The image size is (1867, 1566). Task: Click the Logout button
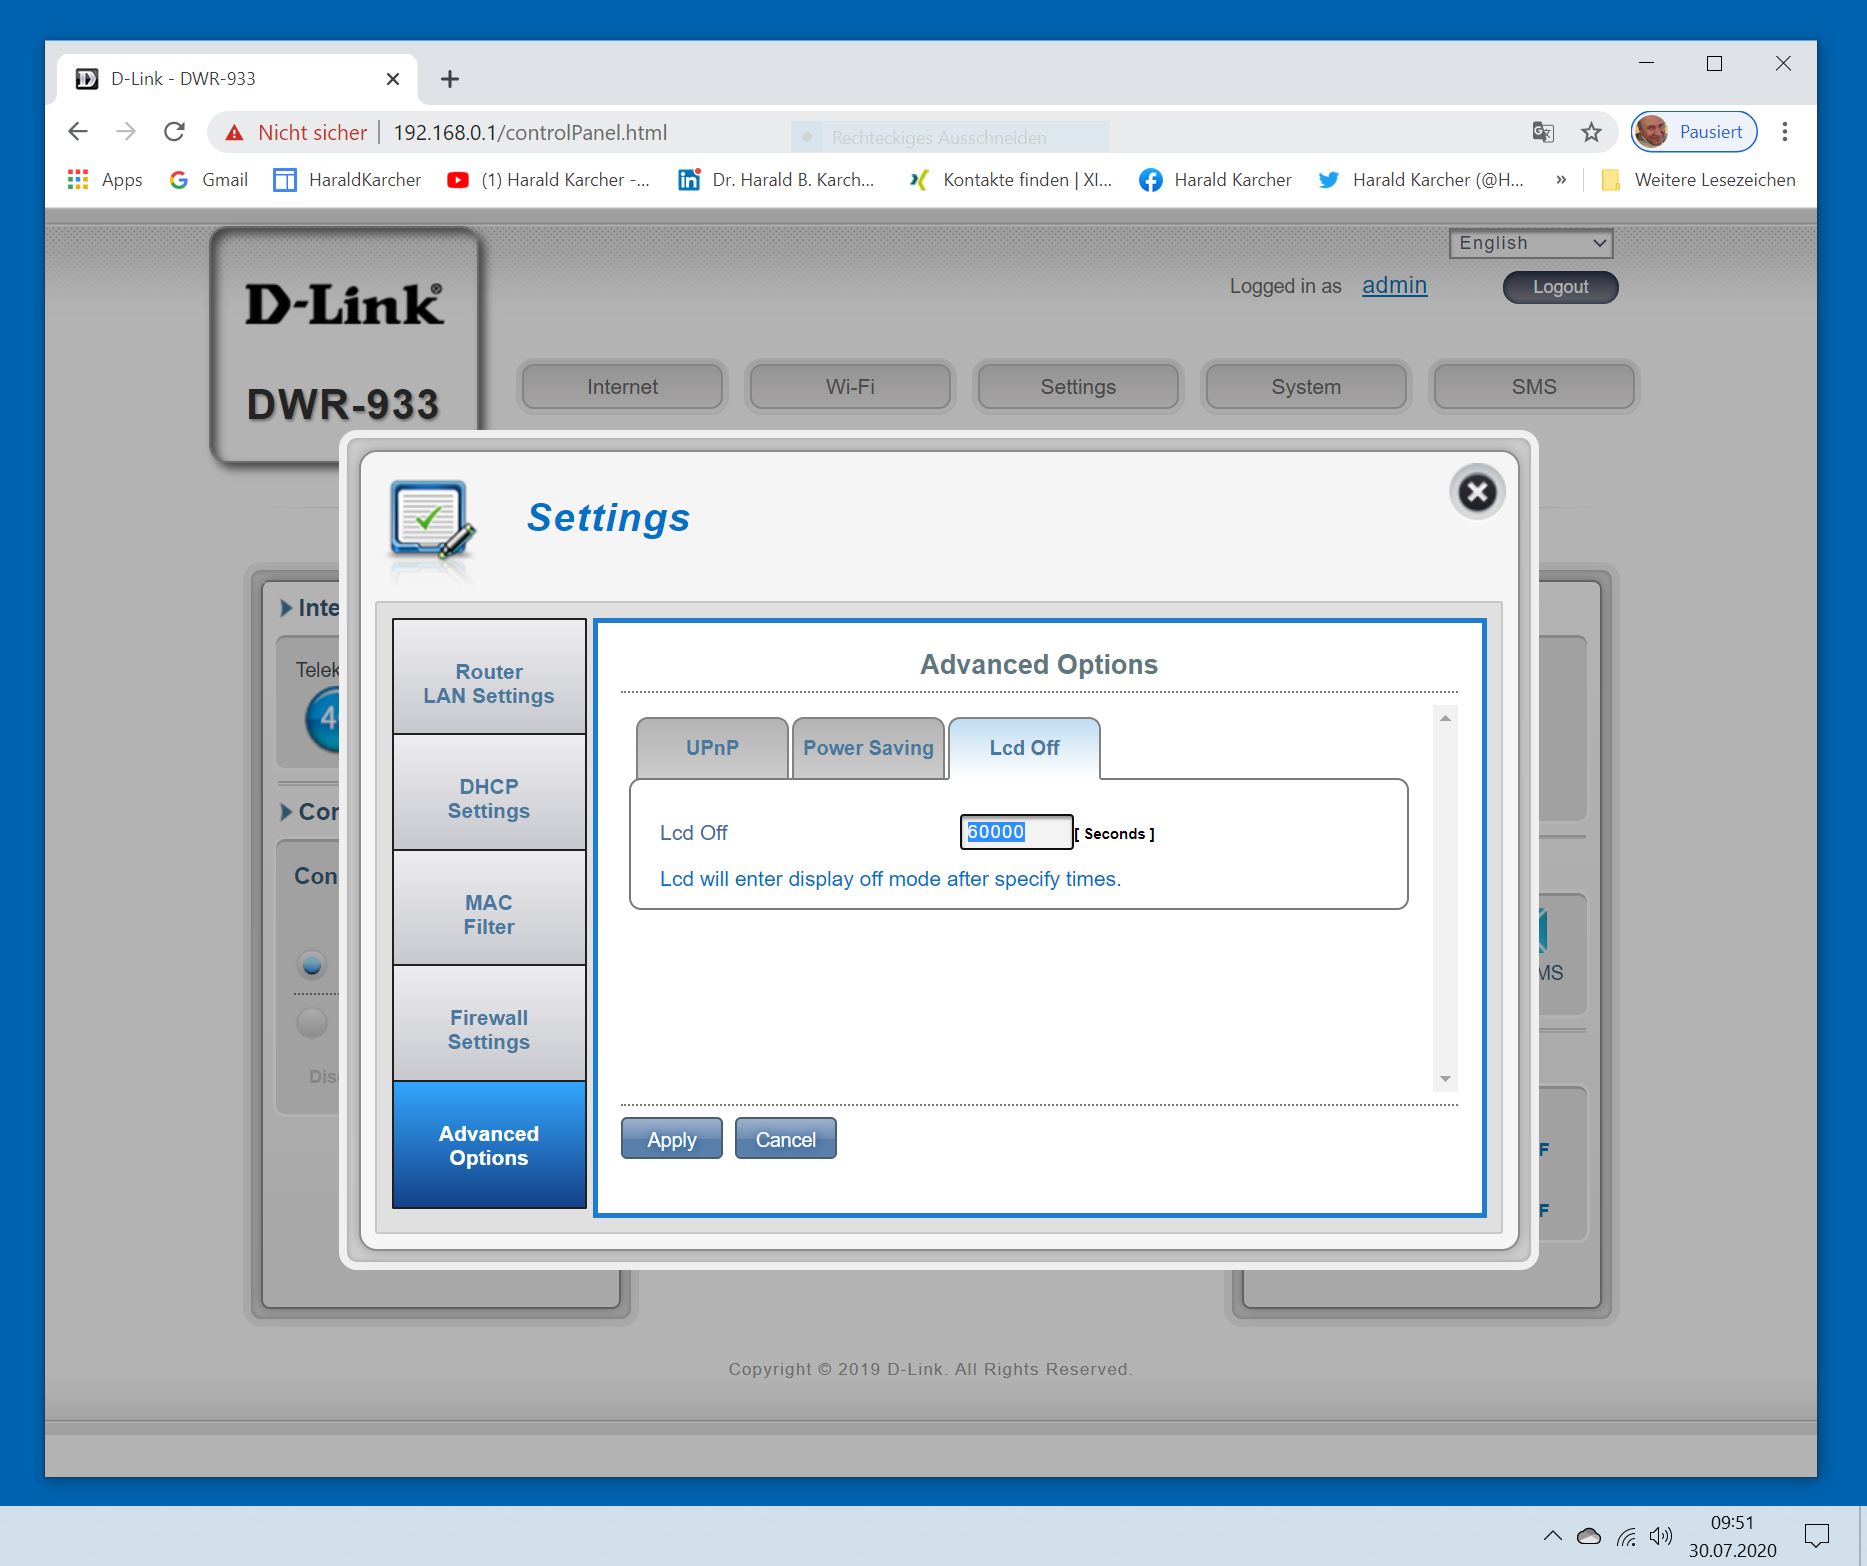1561,287
